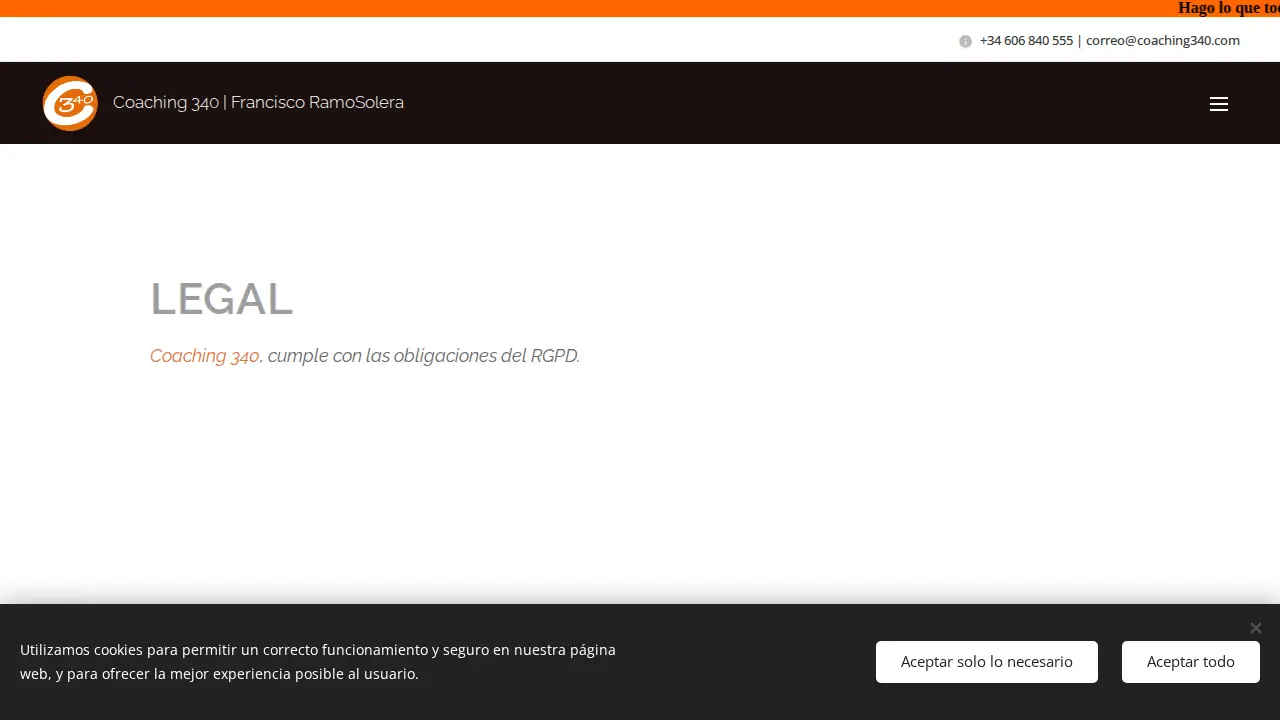The height and width of the screenshot is (720, 1280).
Task: Click the cookie notice message text
Action: 318,662
